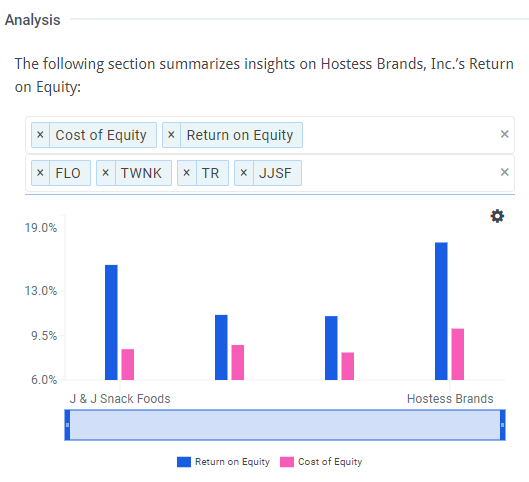Click the left handle of range slider
The height and width of the screenshot is (482, 529).
[67, 425]
